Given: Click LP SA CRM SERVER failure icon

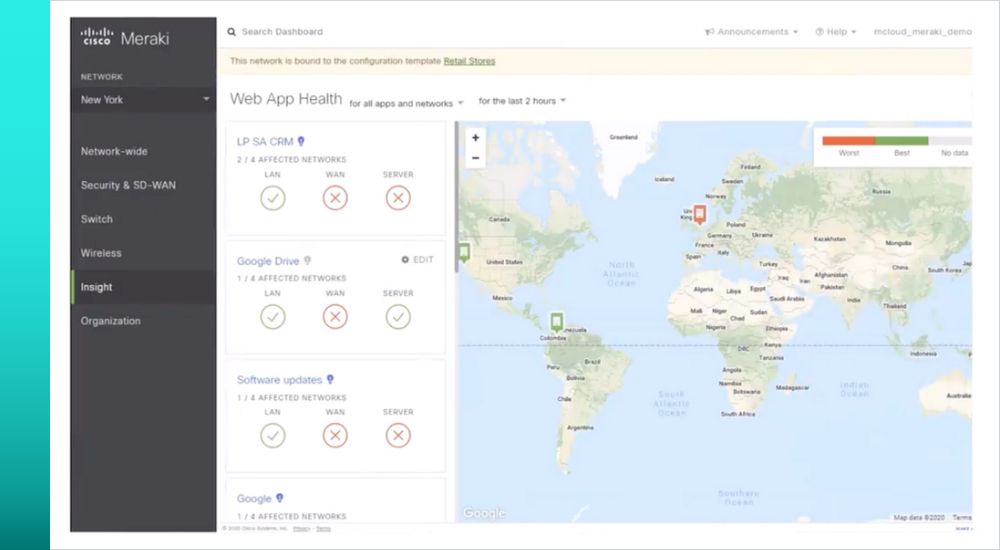Looking at the screenshot, I should pyautogui.click(x=398, y=198).
